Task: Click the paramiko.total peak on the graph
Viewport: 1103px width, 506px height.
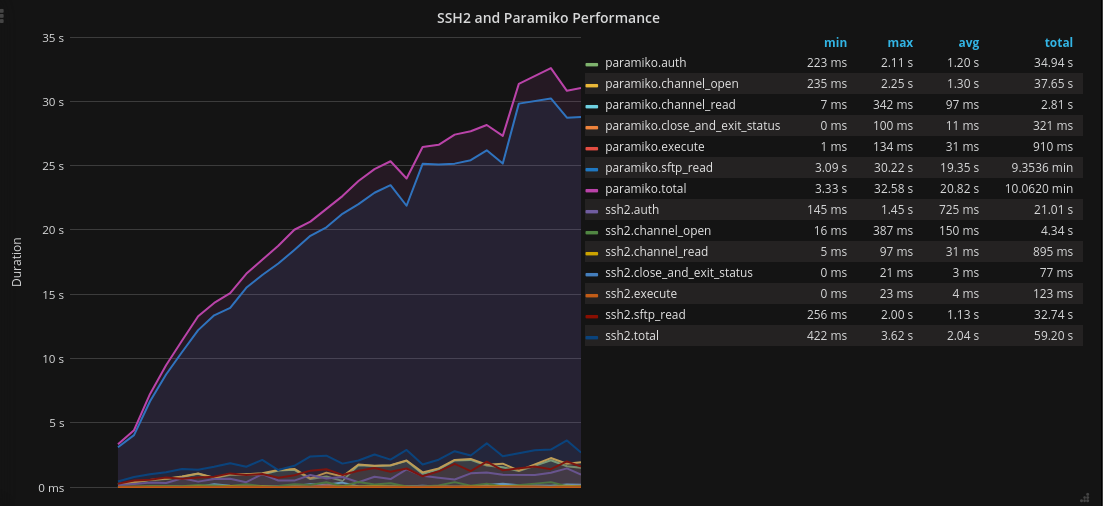Action: (x=551, y=68)
